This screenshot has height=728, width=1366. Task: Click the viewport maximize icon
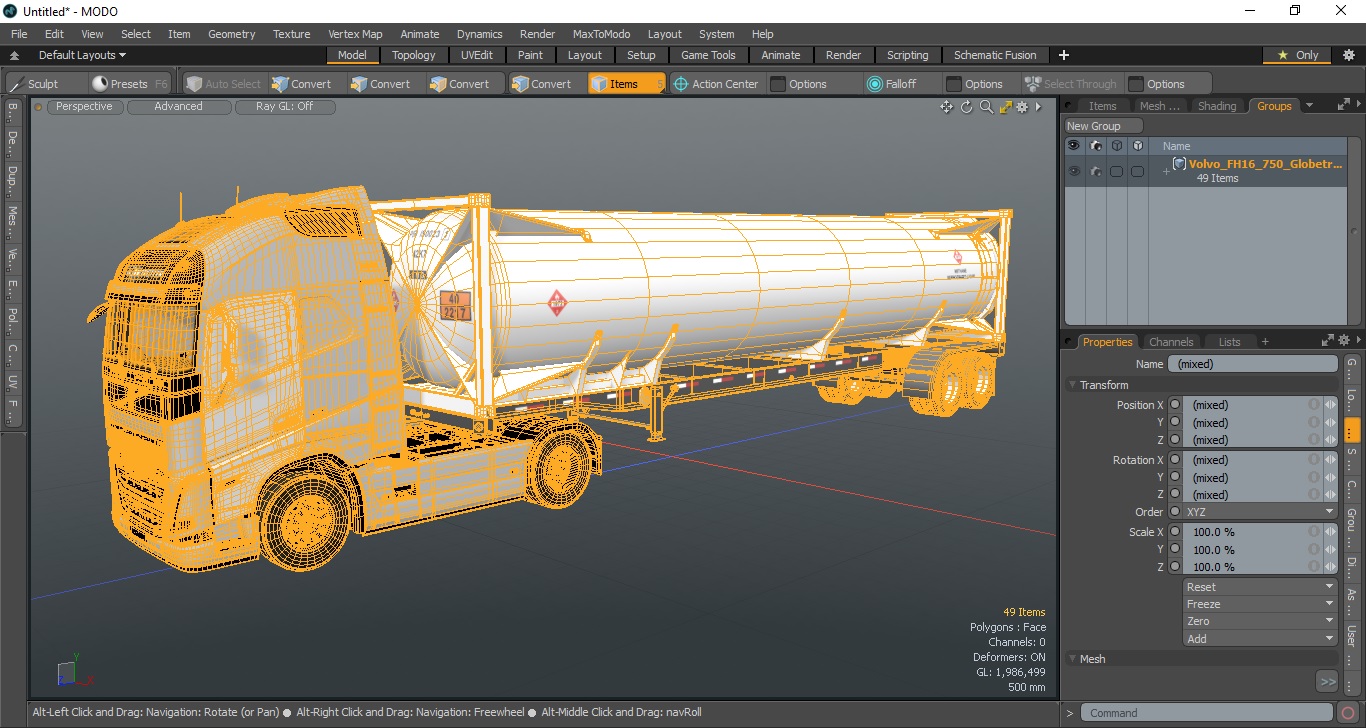(x=1005, y=107)
